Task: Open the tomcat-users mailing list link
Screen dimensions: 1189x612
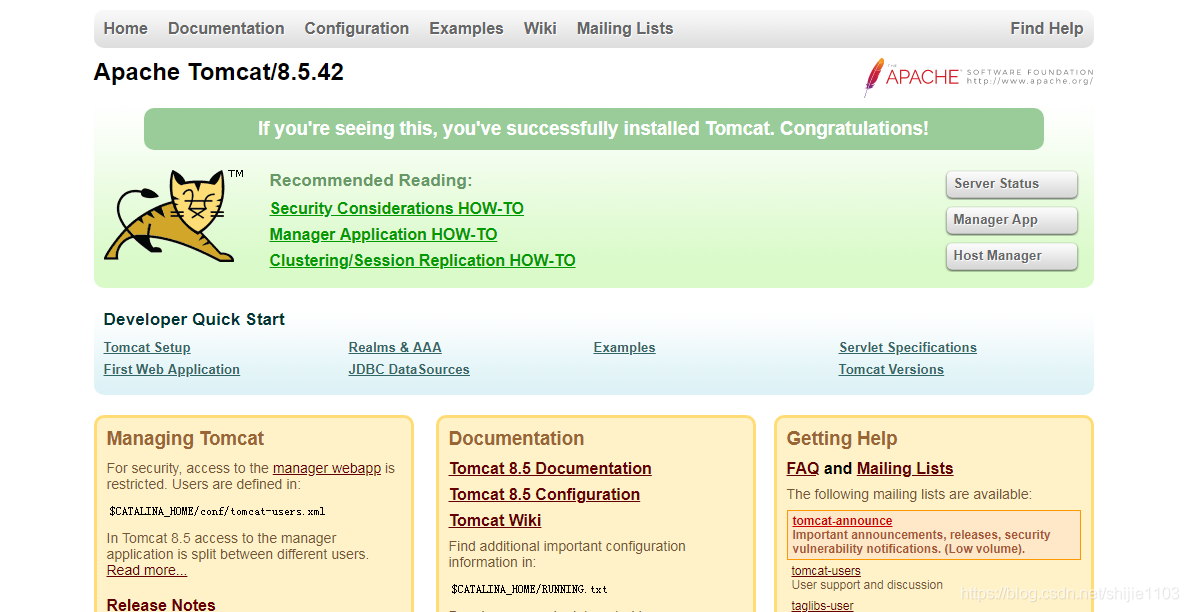Action: point(826,571)
